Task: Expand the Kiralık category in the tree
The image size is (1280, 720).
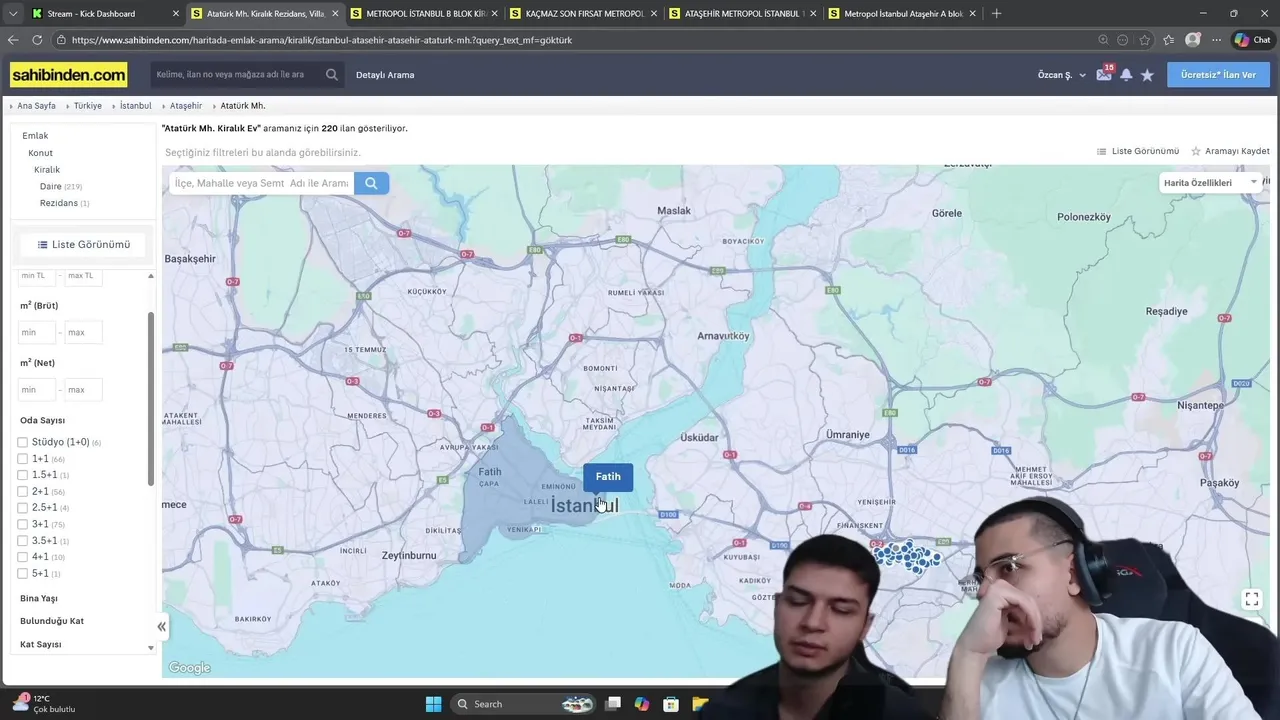Action: click(x=47, y=170)
